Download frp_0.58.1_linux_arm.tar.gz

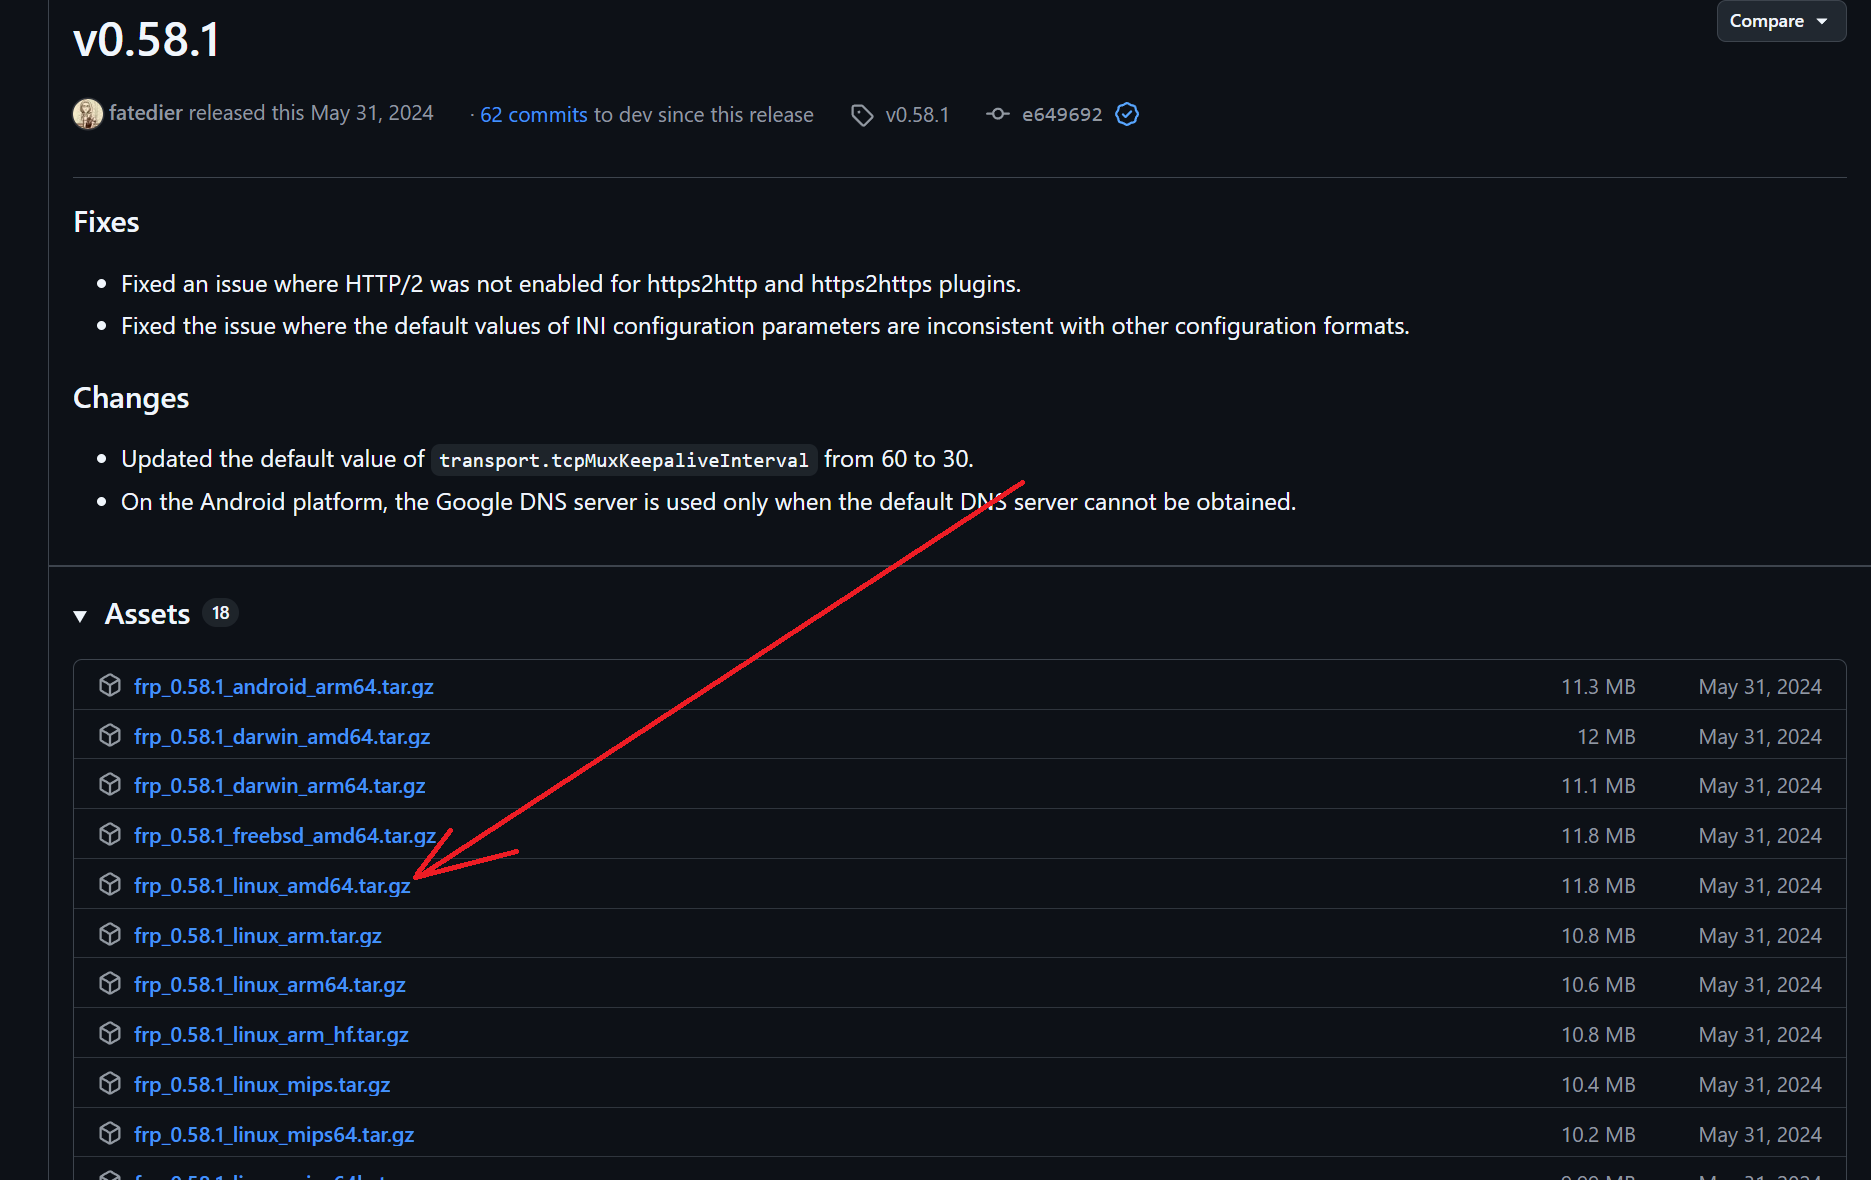click(258, 936)
